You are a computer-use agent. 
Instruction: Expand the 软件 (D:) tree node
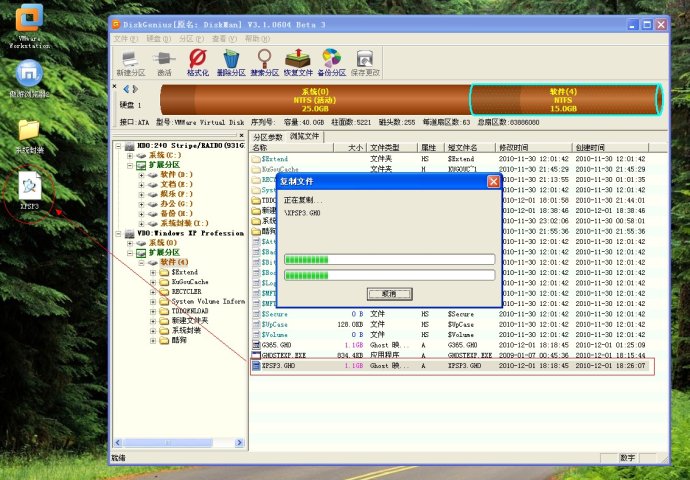click(141, 175)
